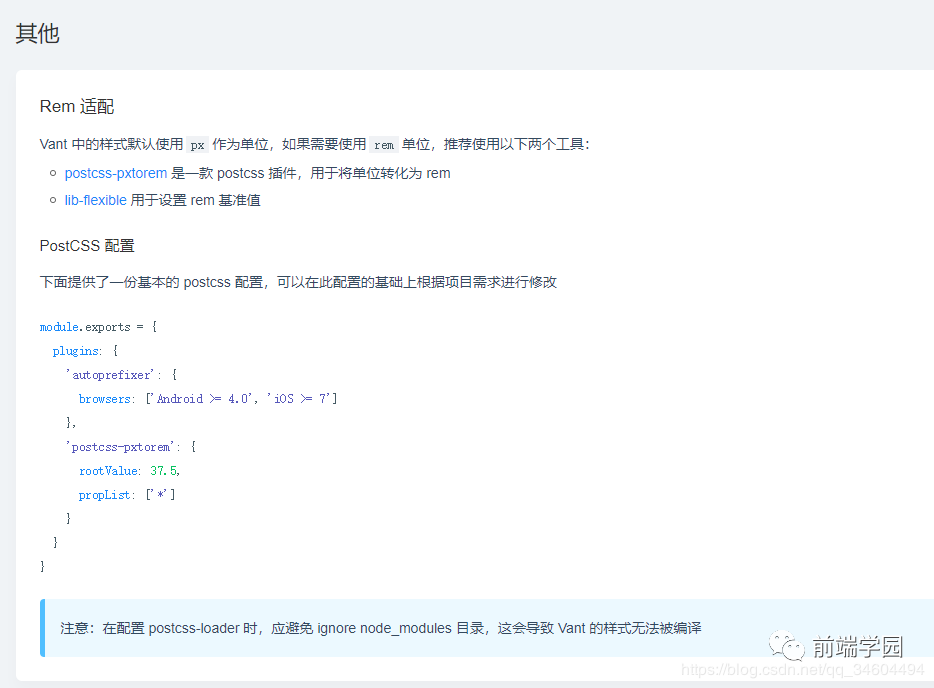Select the Rem 适配 heading
934x688 pixels.
[x=84, y=107]
